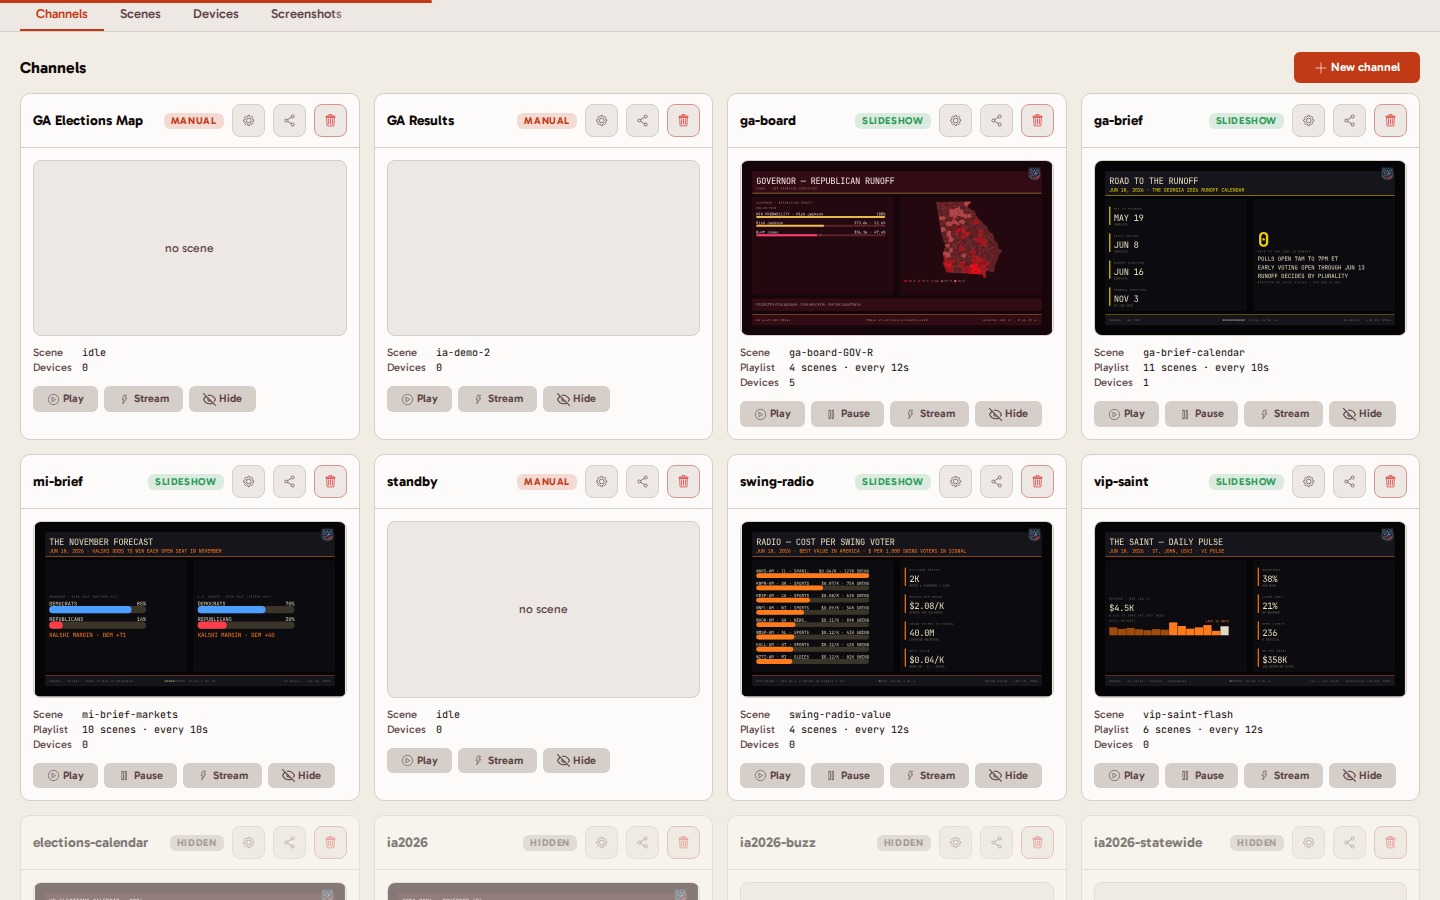Image resolution: width=1440 pixels, height=900 pixels.
Task: Share the standby channel
Action: 643,481
